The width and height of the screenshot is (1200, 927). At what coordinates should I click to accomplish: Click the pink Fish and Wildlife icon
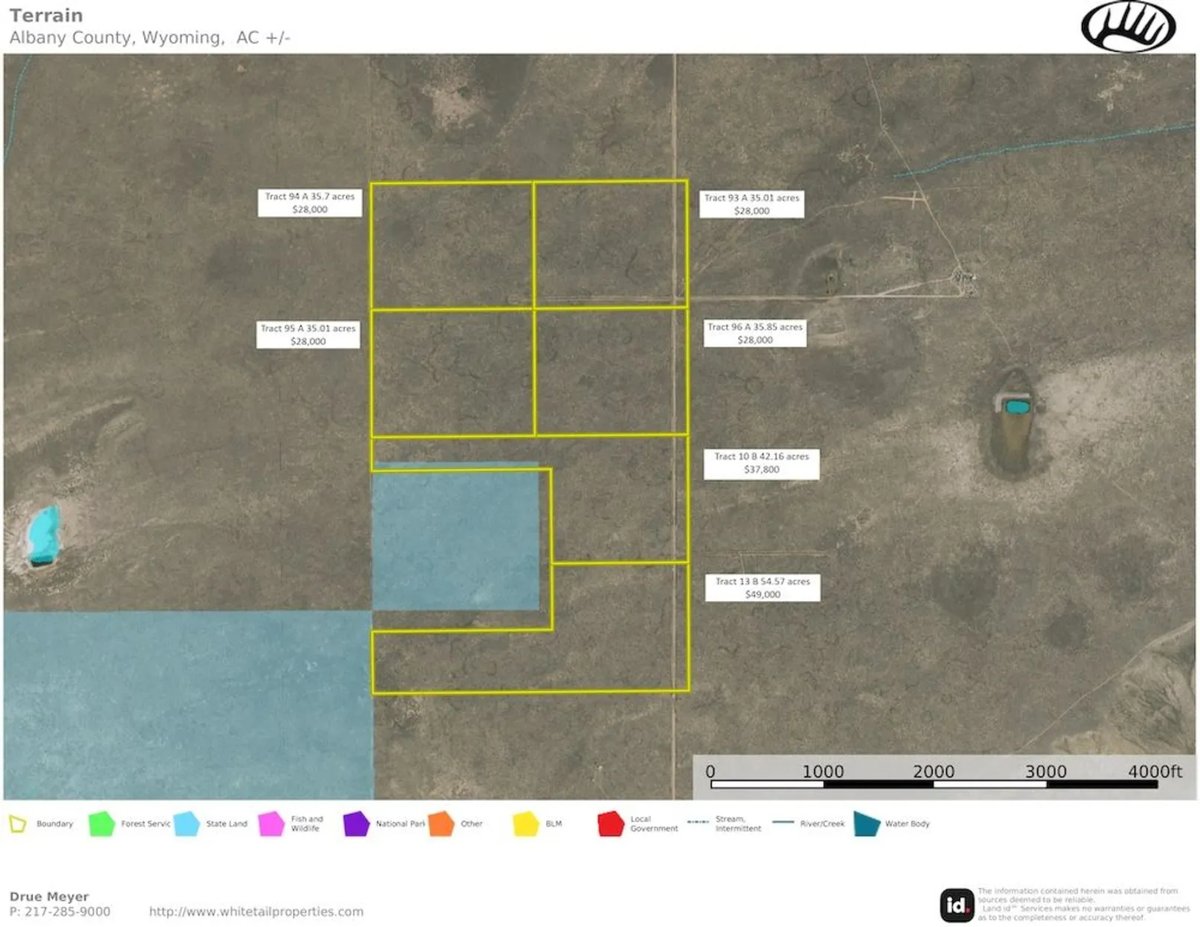point(271,824)
